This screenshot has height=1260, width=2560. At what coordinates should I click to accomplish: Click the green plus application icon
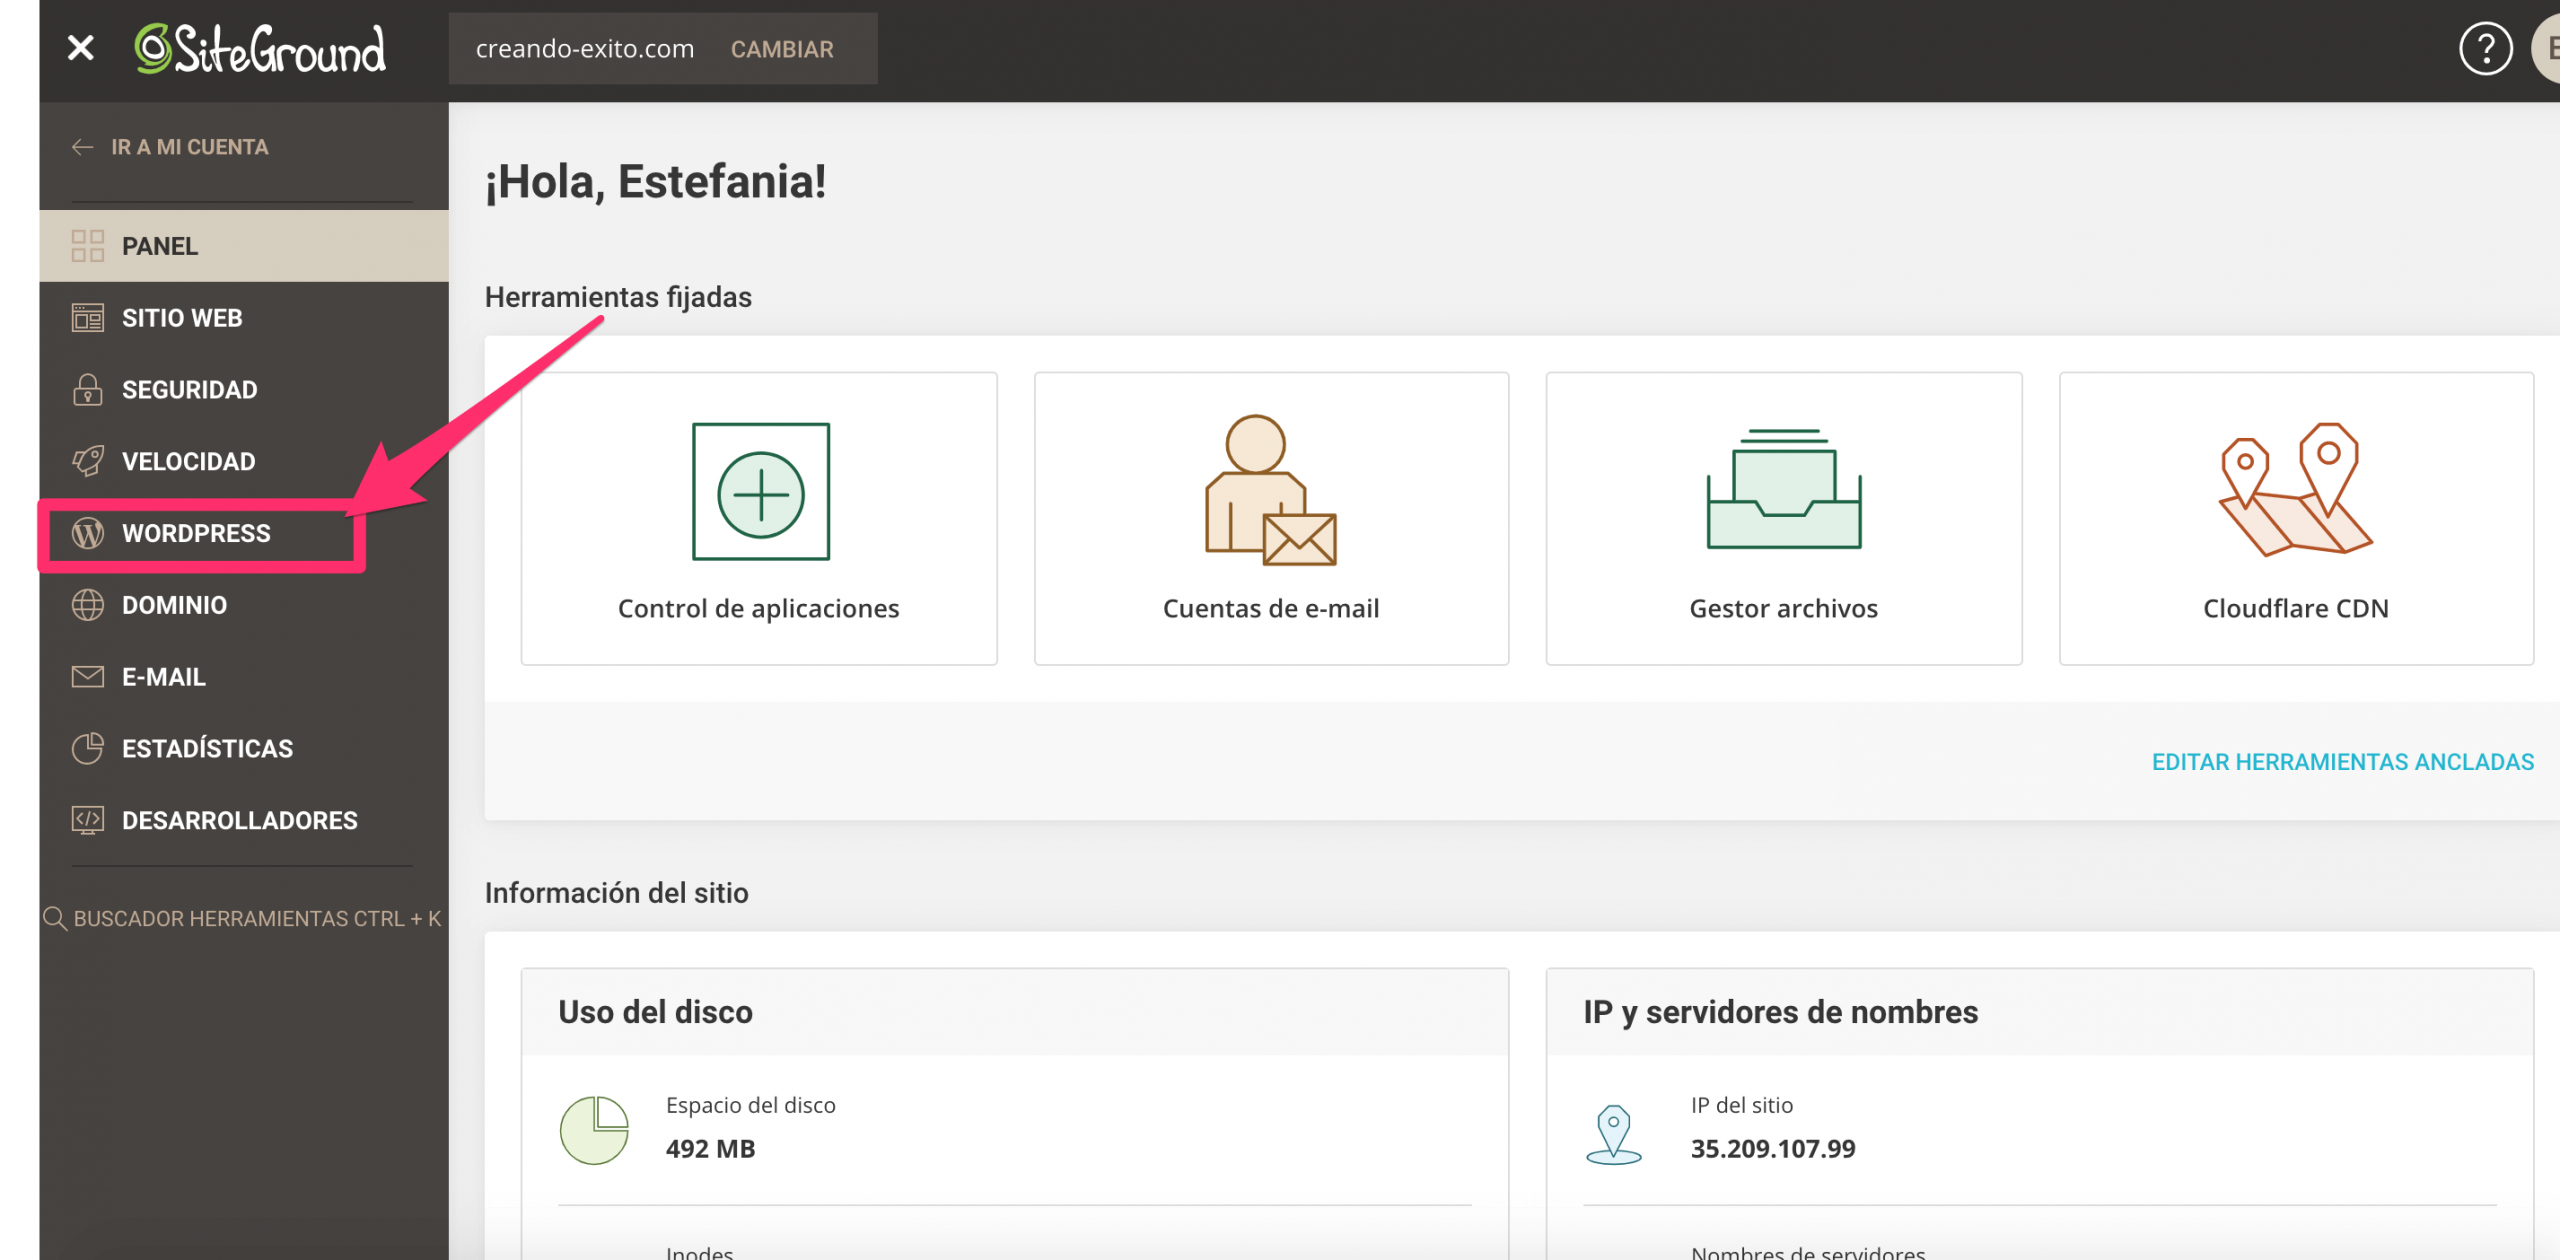pyautogui.click(x=761, y=491)
